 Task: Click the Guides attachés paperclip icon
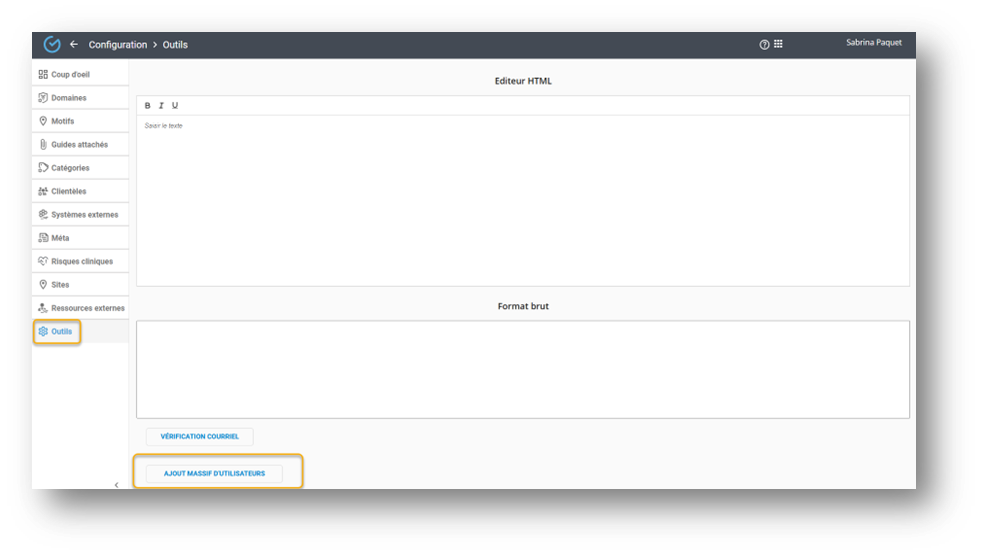coord(43,145)
